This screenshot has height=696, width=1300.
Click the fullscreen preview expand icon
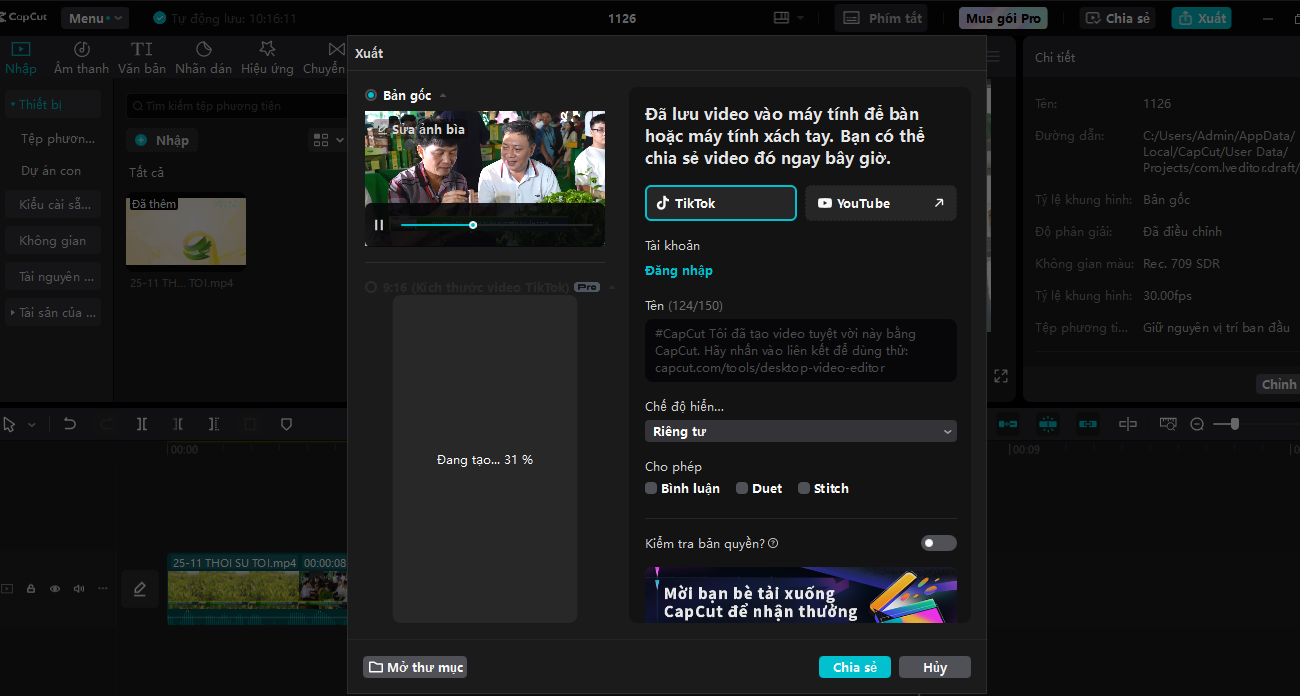click(x=1001, y=376)
